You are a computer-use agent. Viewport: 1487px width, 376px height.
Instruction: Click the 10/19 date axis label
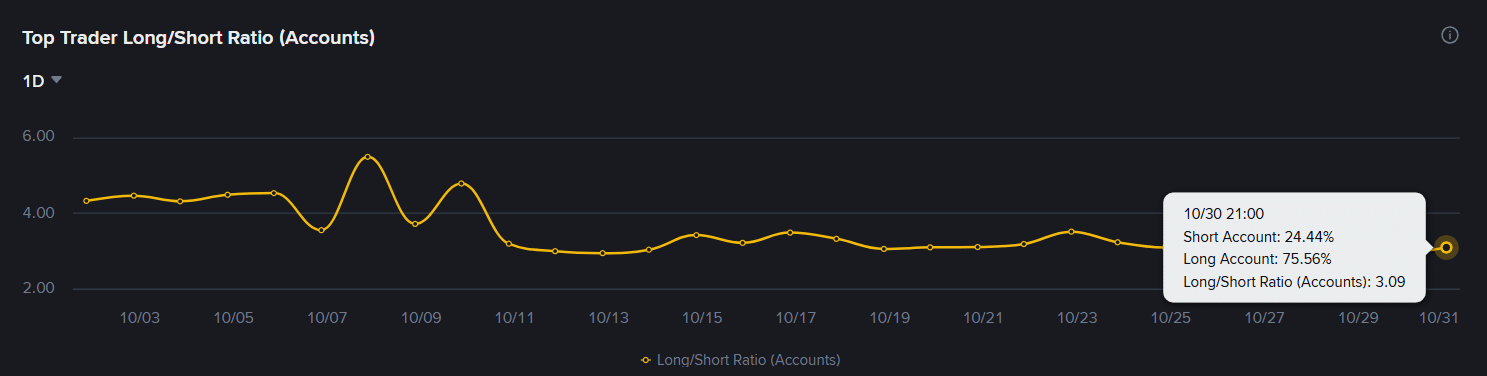(890, 317)
